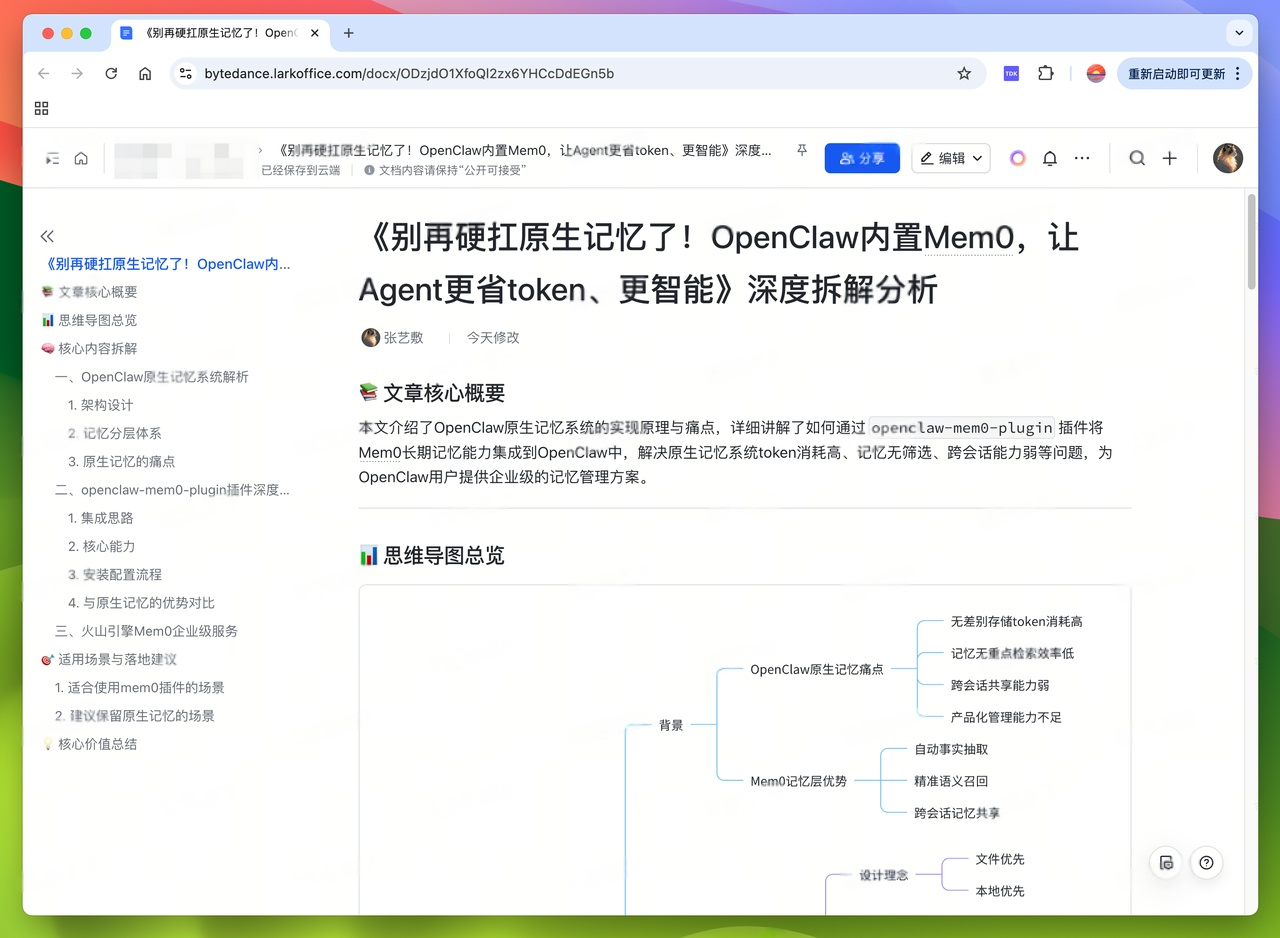The height and width of the screenshot is (938, 1280).
Task: Search the document with the magnifier icon
Action: 1138,158
